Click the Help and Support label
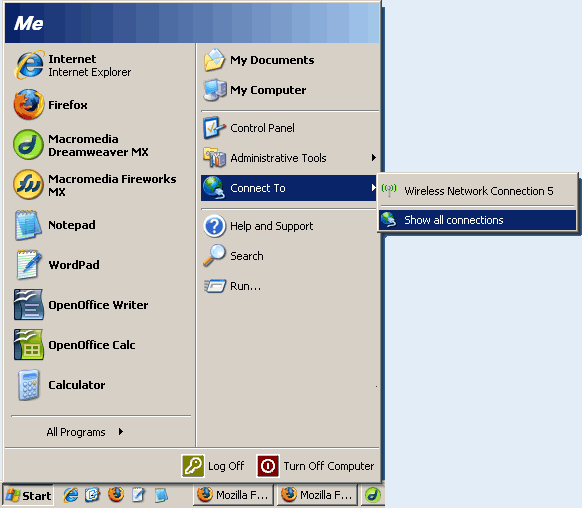 click(x=271, y=226)
